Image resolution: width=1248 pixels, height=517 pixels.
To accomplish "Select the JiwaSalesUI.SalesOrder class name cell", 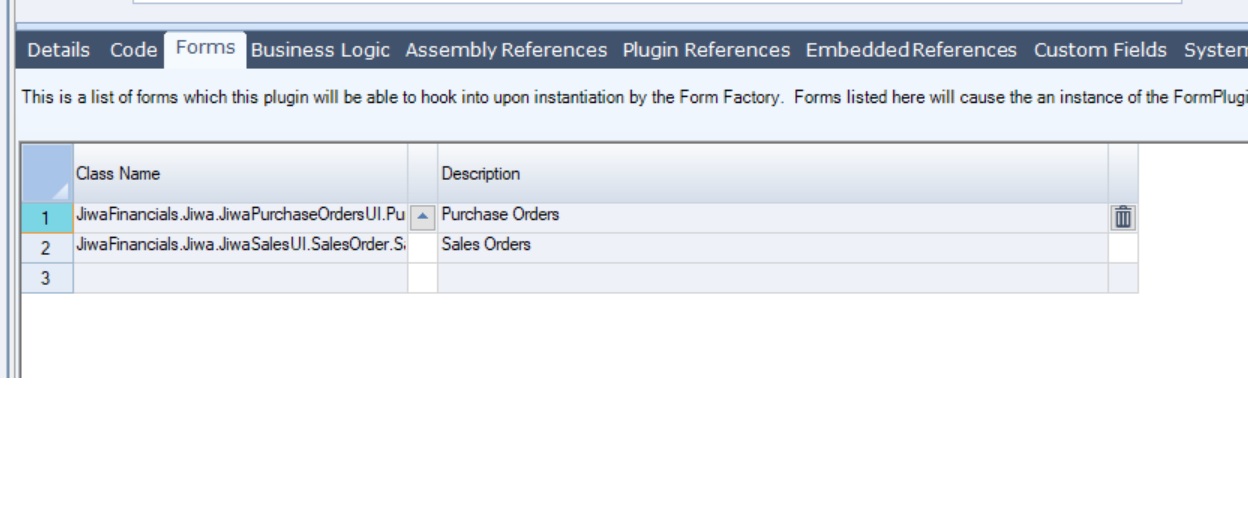I will pyautogui.click(x=240, y=247).
